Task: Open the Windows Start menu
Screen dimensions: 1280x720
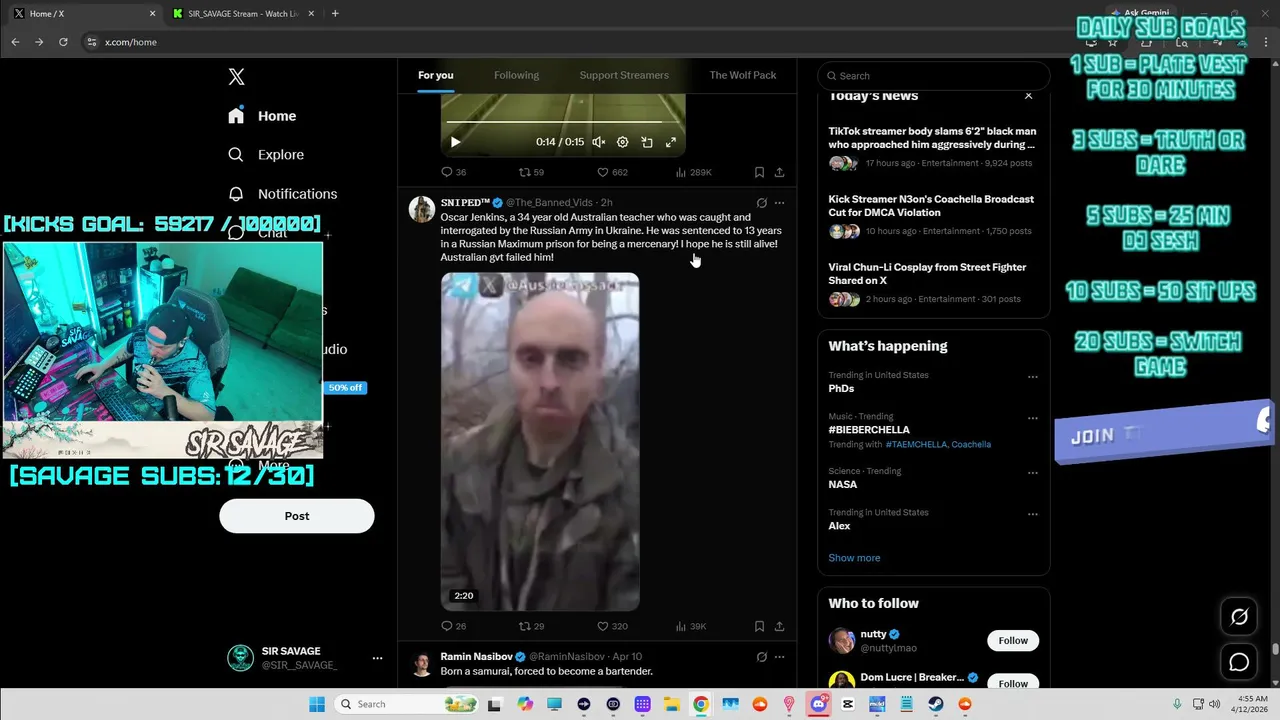Action: pyautogui.click(x=317, y=704)
